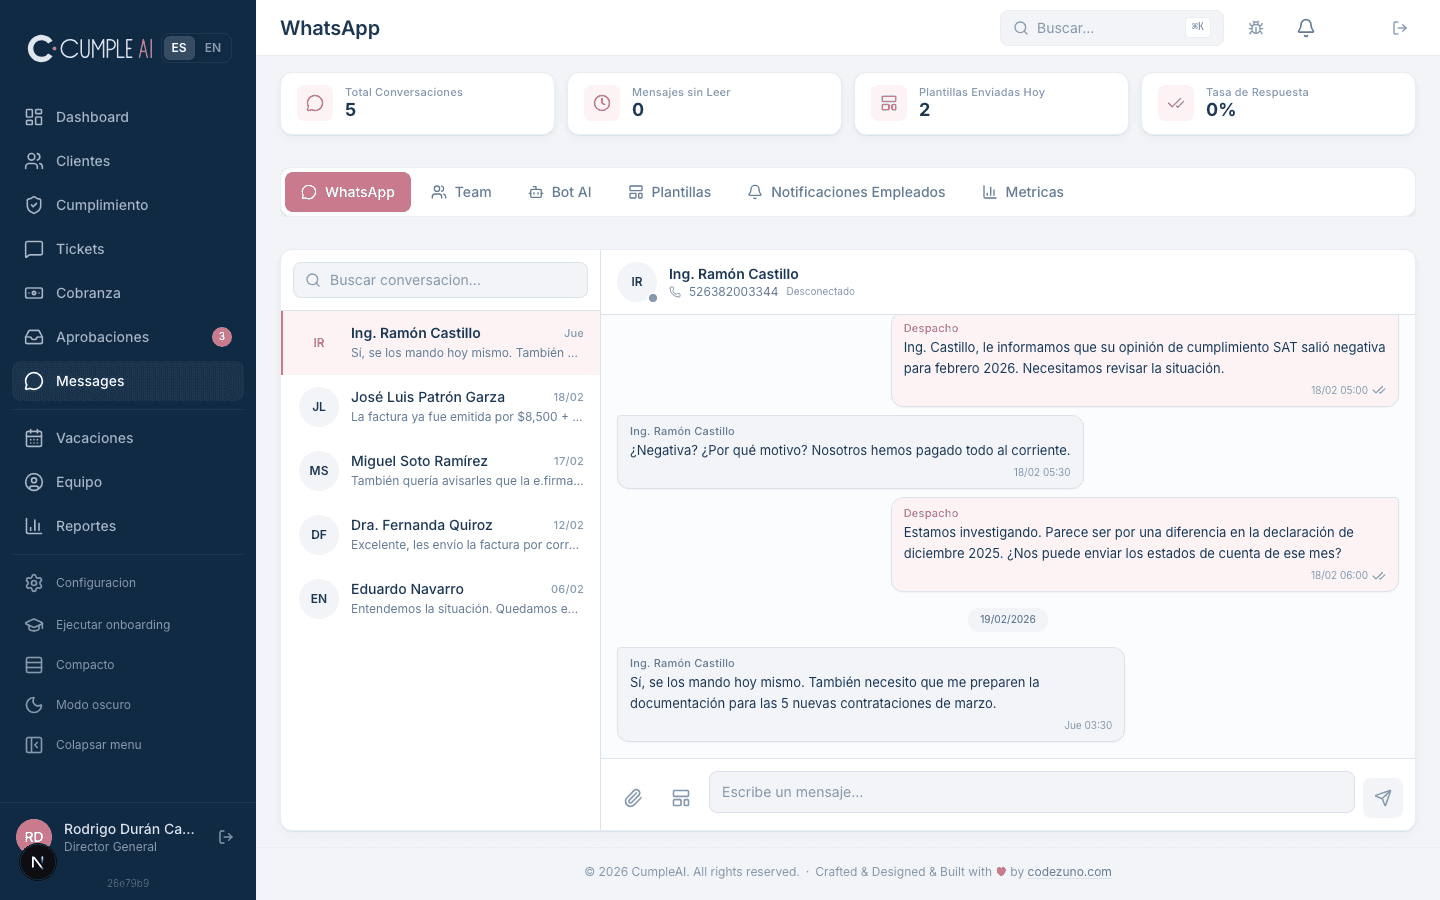
Task: Click the phone icon under Ramón Castillo
Action: pos(675,292)
